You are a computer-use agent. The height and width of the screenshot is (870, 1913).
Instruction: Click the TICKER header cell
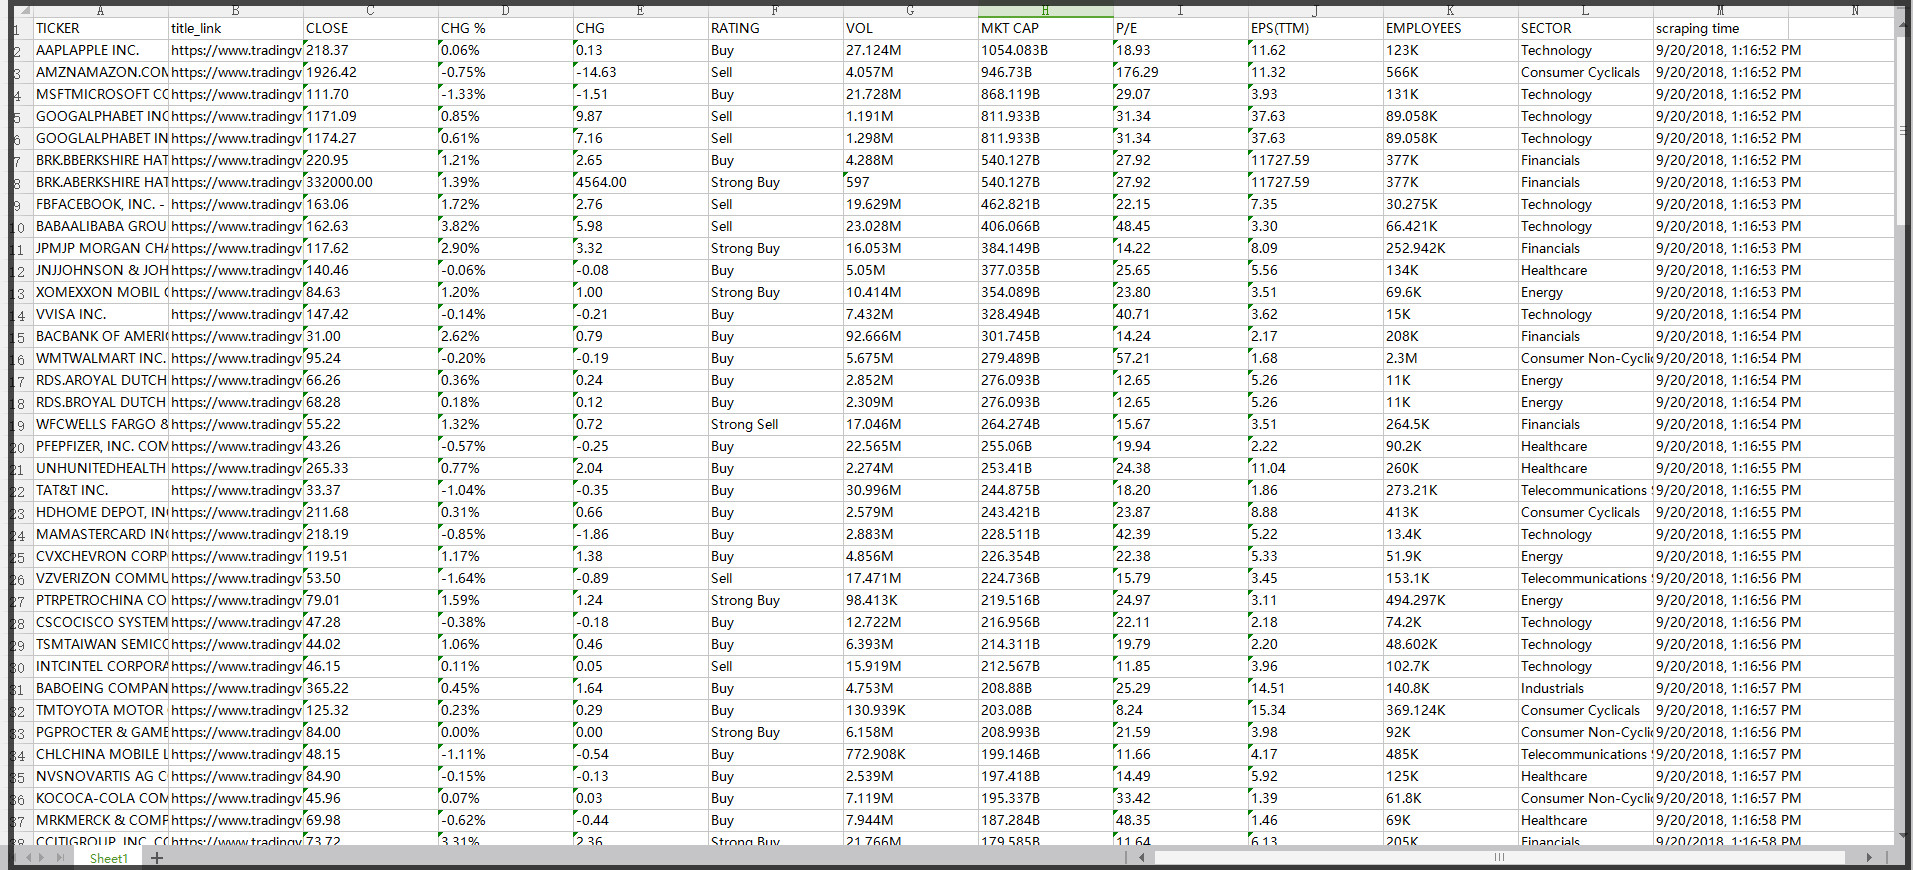(x=100, y=28)
